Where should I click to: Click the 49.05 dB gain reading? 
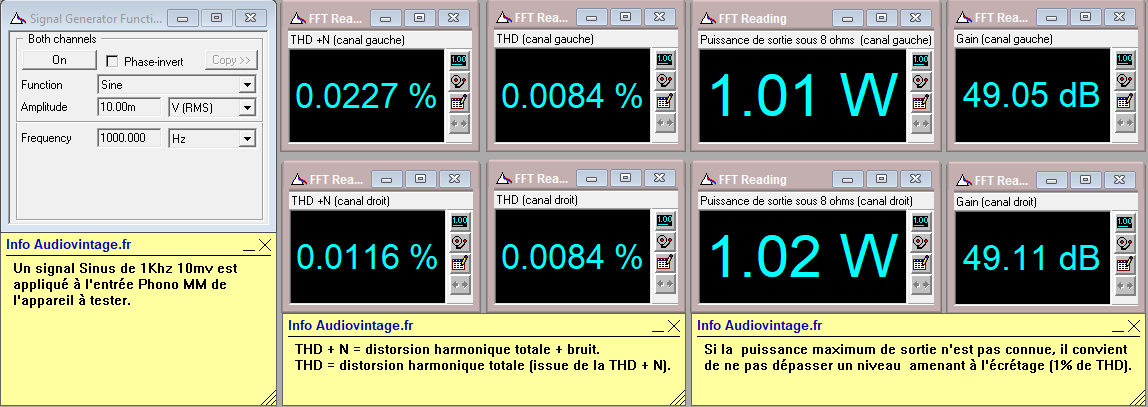[1031, 95]
